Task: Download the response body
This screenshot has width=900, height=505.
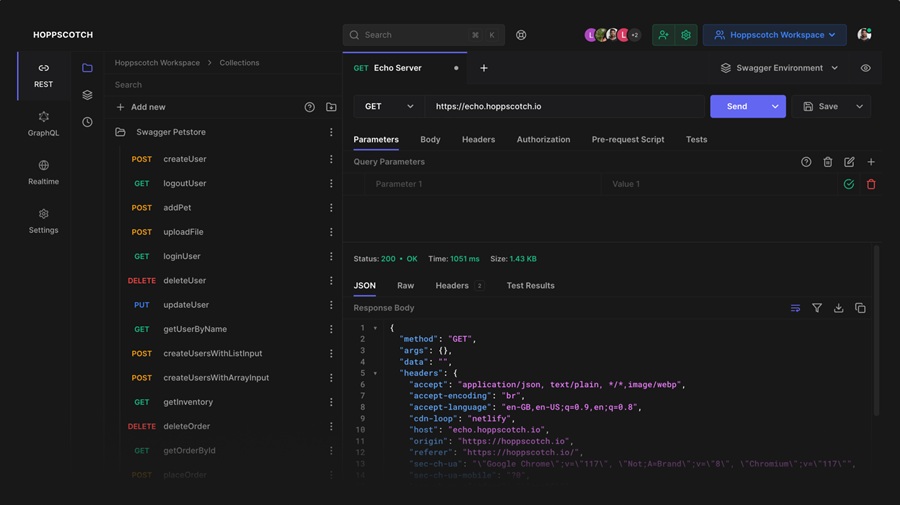Action: point(839,308)
